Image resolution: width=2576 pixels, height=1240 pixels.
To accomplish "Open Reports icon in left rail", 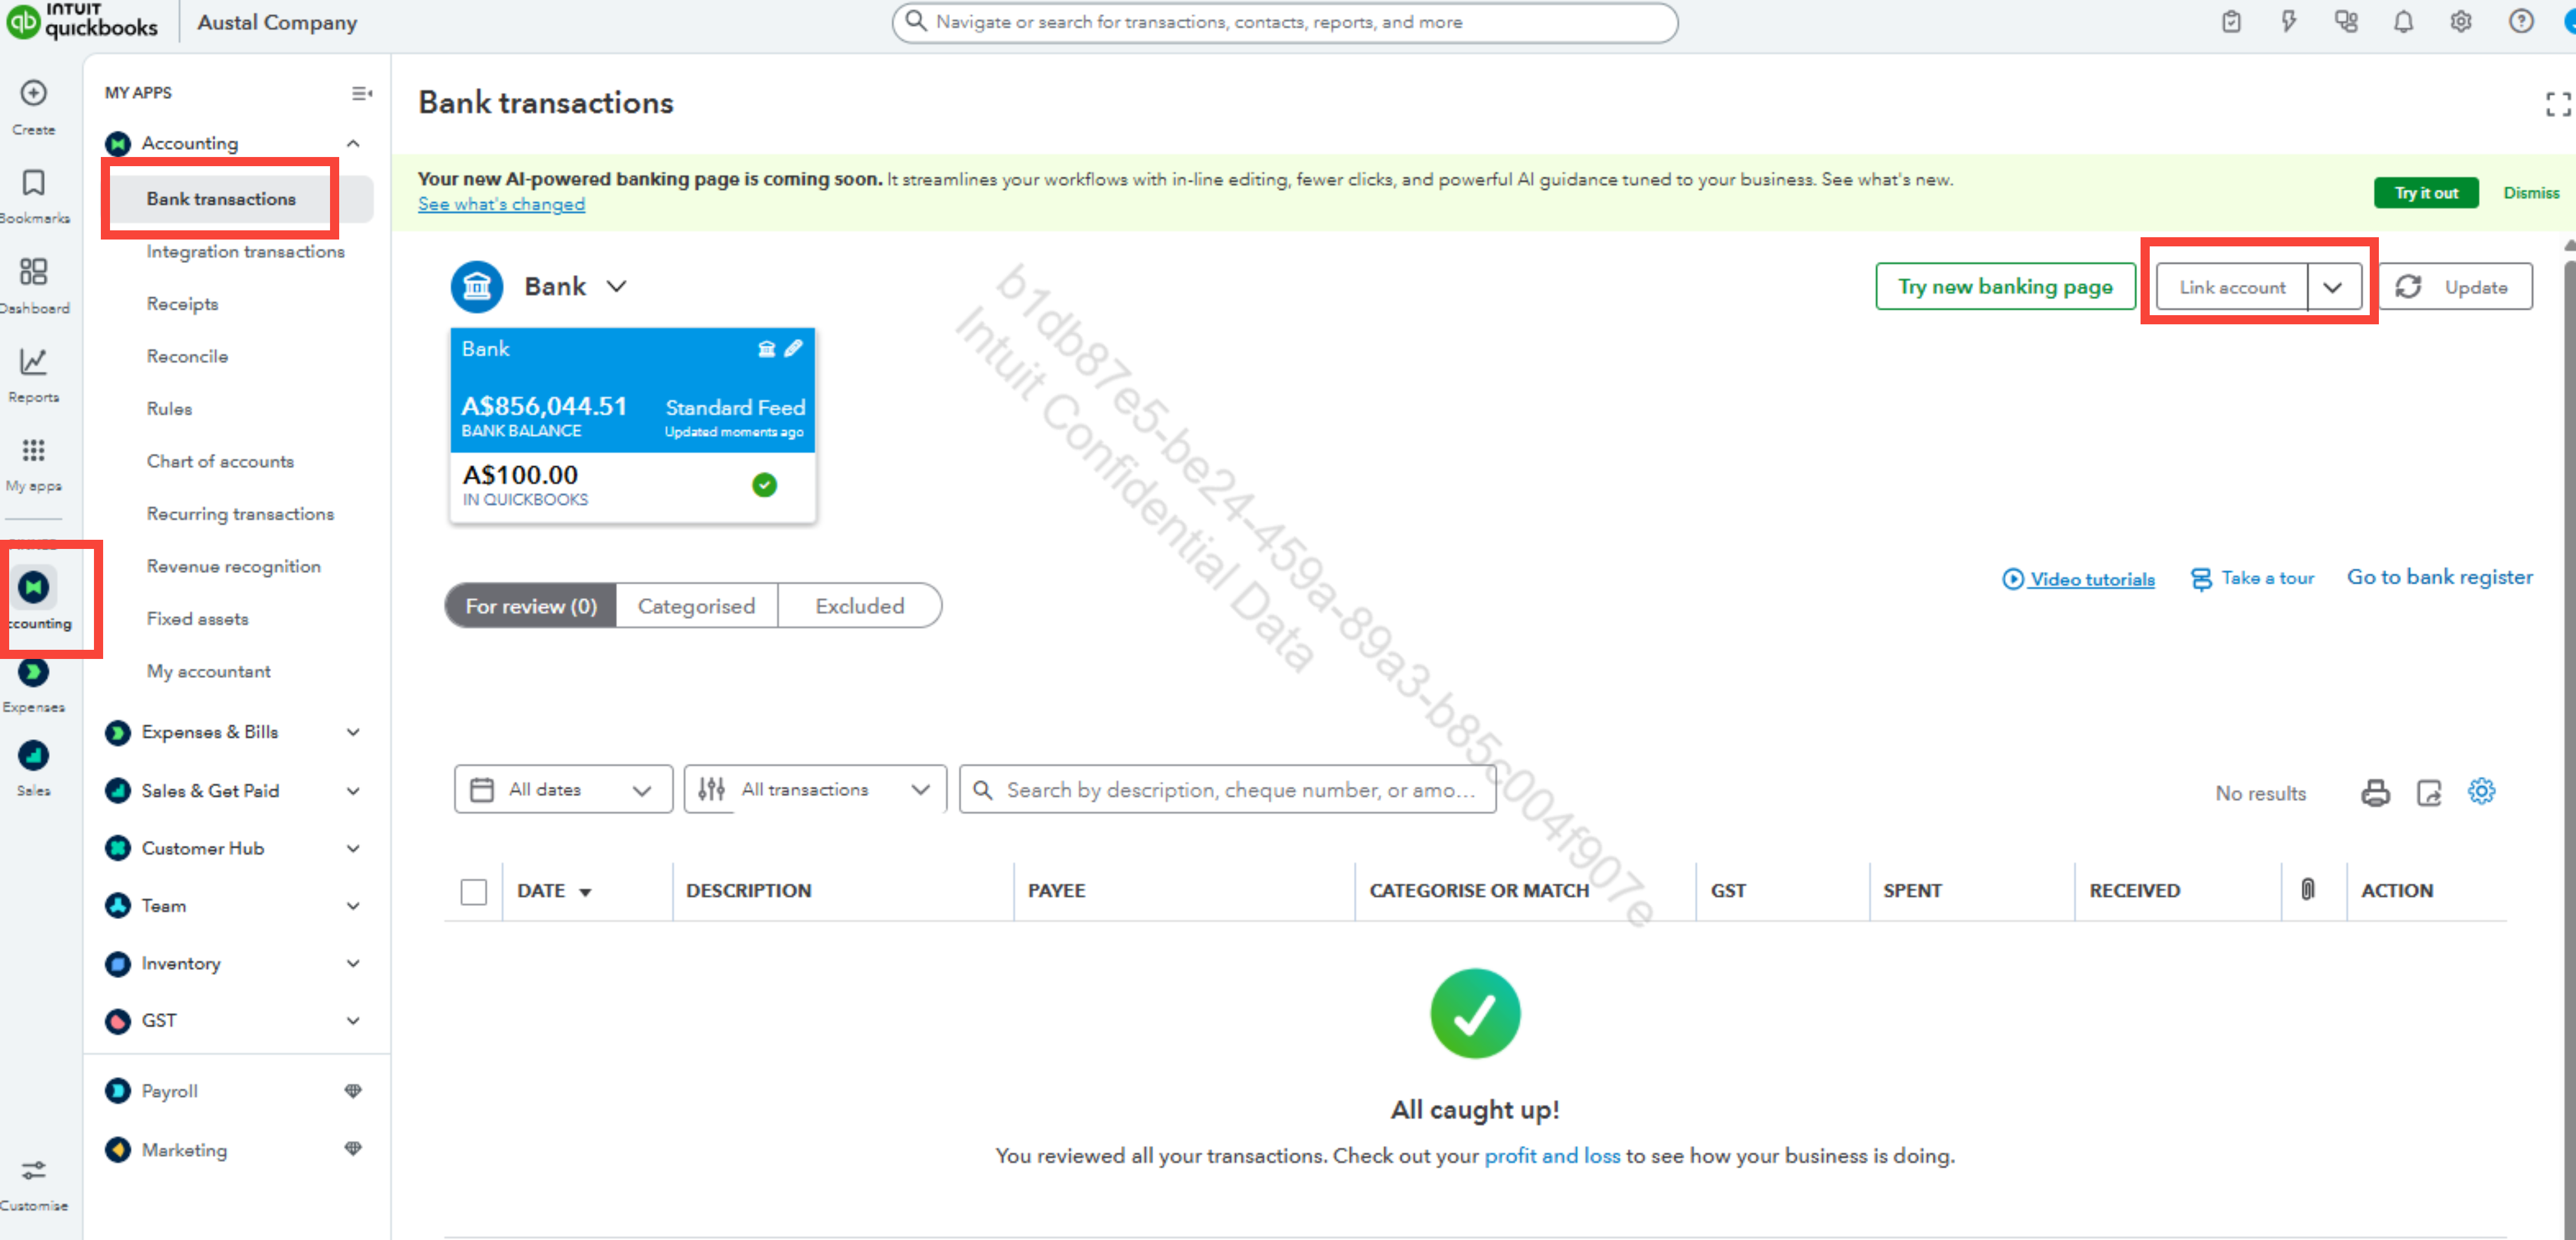I will coord(33,362).
